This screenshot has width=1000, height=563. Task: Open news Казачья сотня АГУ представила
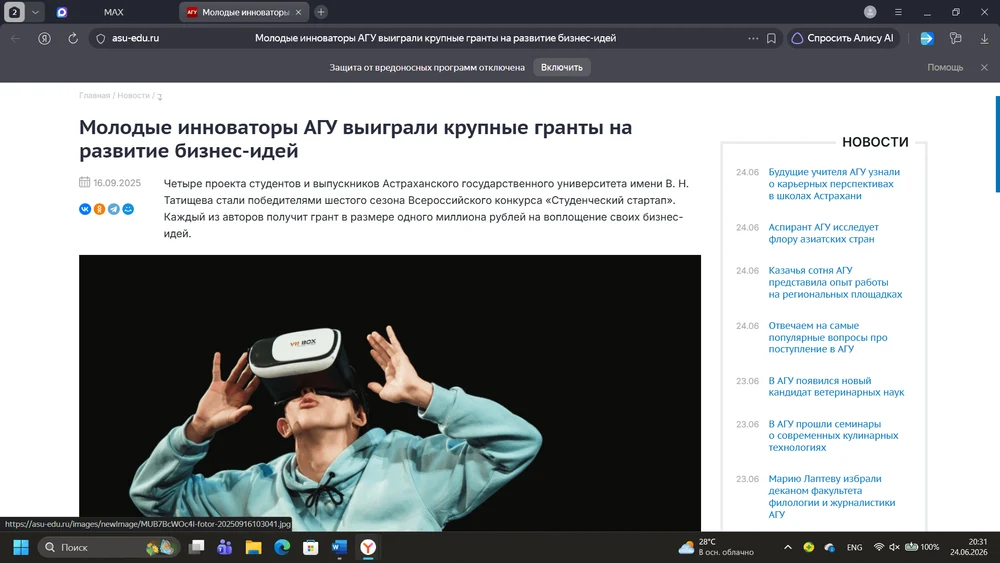835,282
